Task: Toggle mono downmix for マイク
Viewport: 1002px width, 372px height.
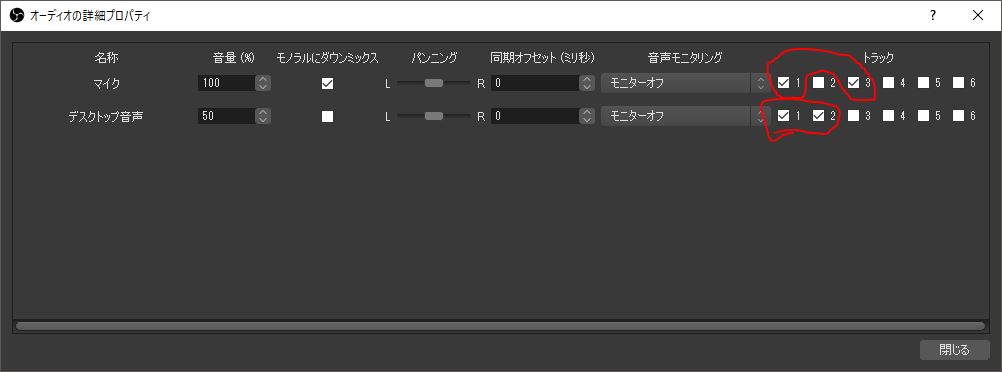Action: coord(327,83)
